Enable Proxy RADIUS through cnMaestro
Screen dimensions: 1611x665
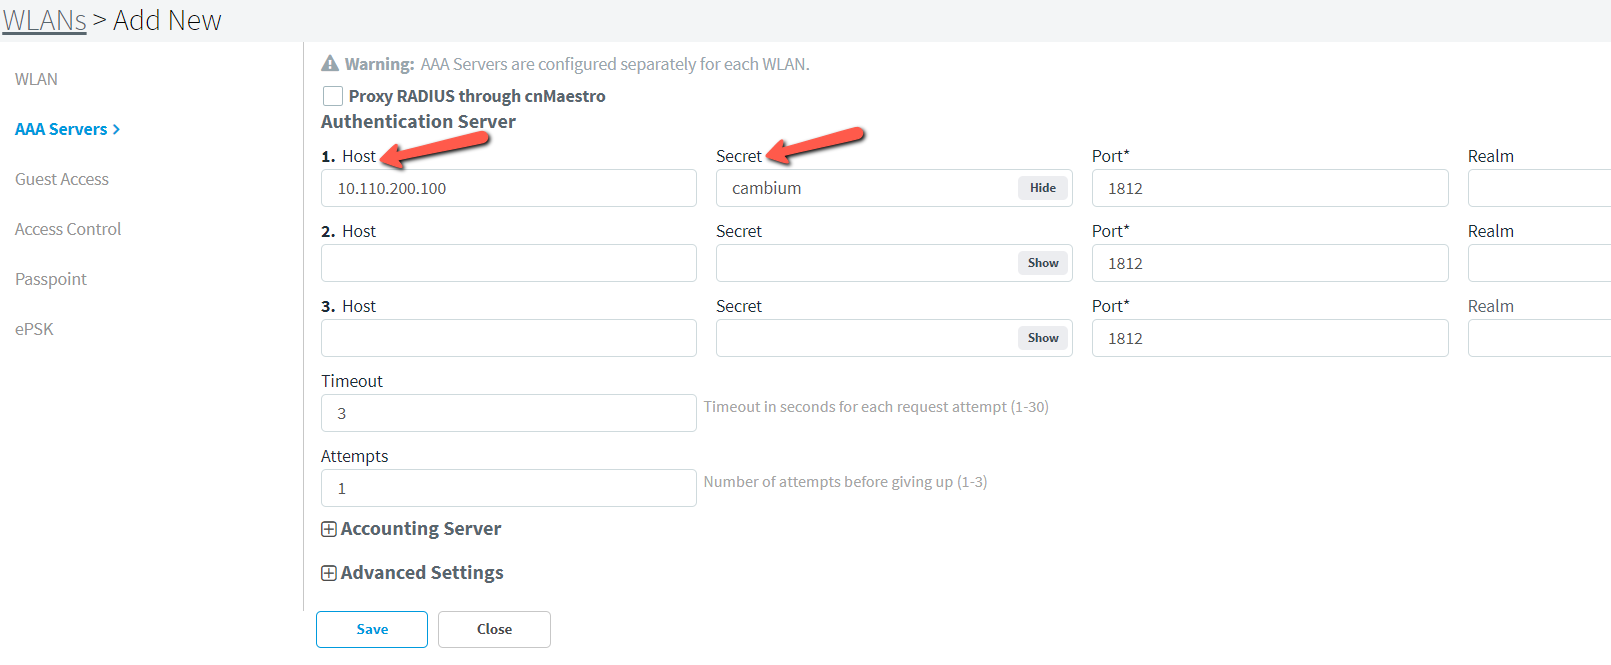pyautogui.click(x=332, y=95)
